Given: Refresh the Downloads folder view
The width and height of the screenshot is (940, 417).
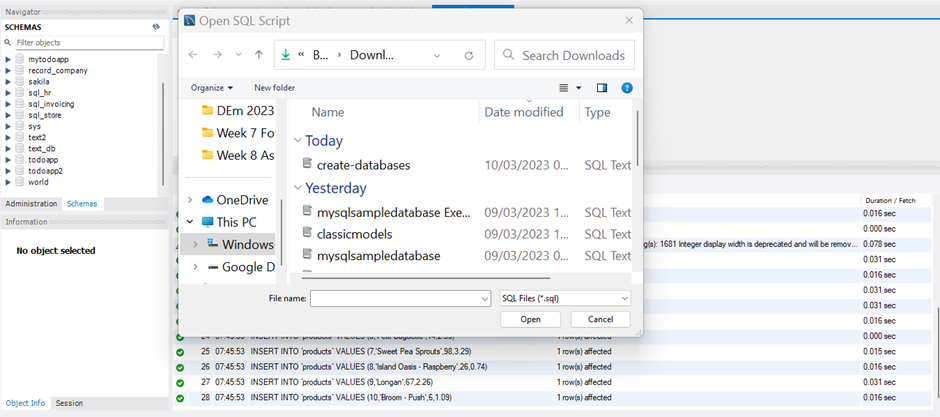Looking at the screenshot, I should tap(469, 55).
